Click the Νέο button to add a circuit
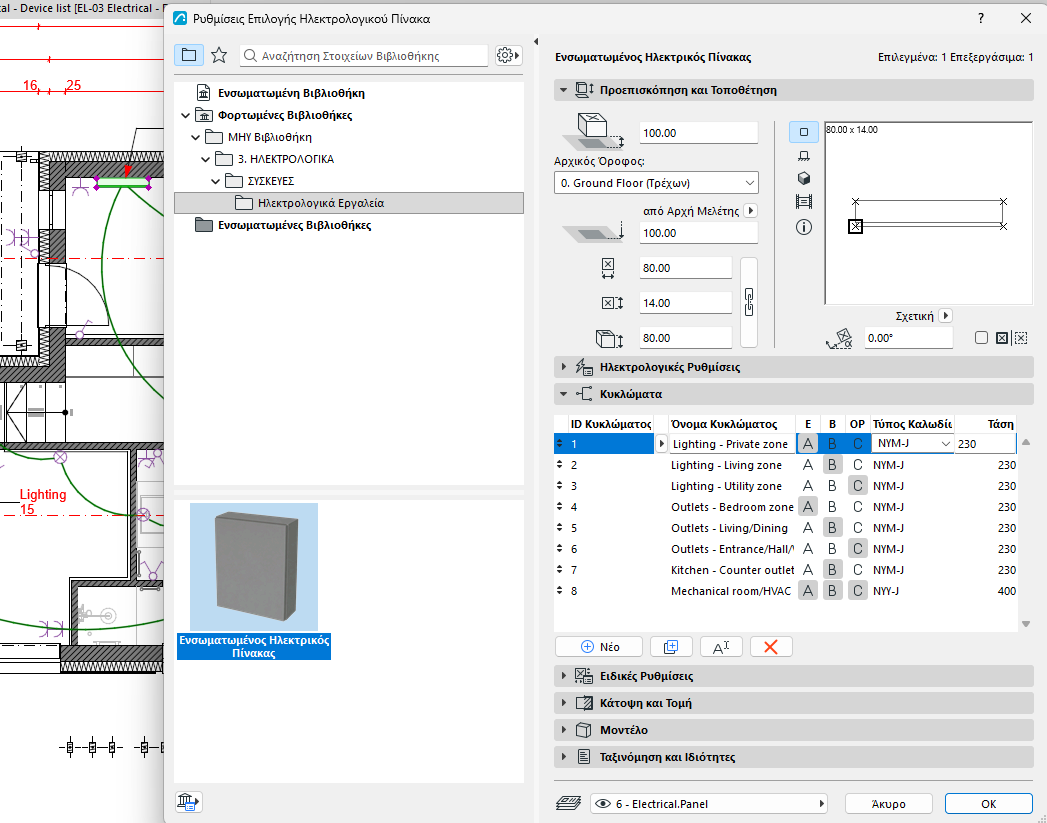The width and height of the screenshot is (1047, 823). coord(599,647)
